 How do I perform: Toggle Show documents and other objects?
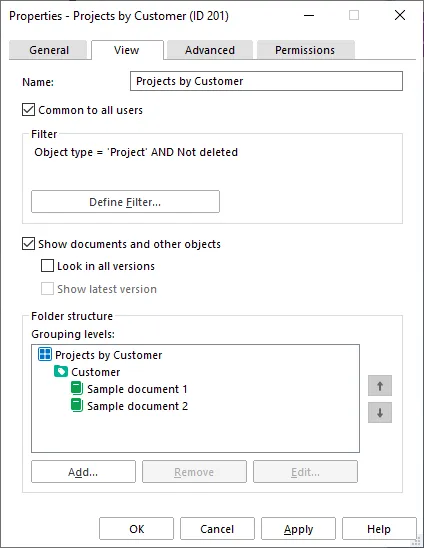tap(28, 244)
